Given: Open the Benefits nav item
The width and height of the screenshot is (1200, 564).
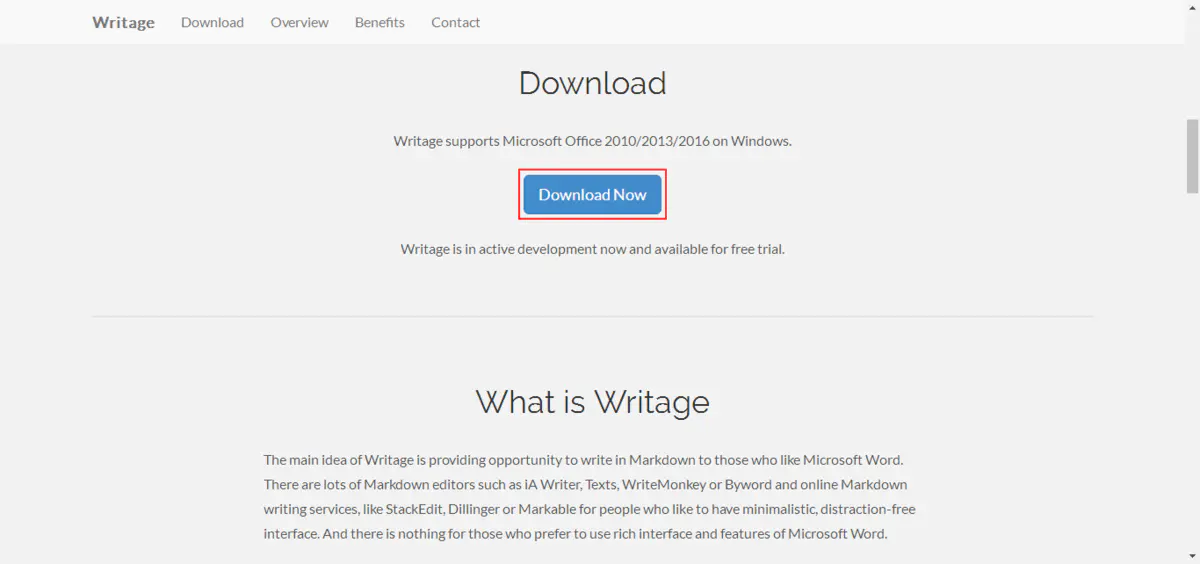Looking at the screenshot, I should (x=380, y=22).
